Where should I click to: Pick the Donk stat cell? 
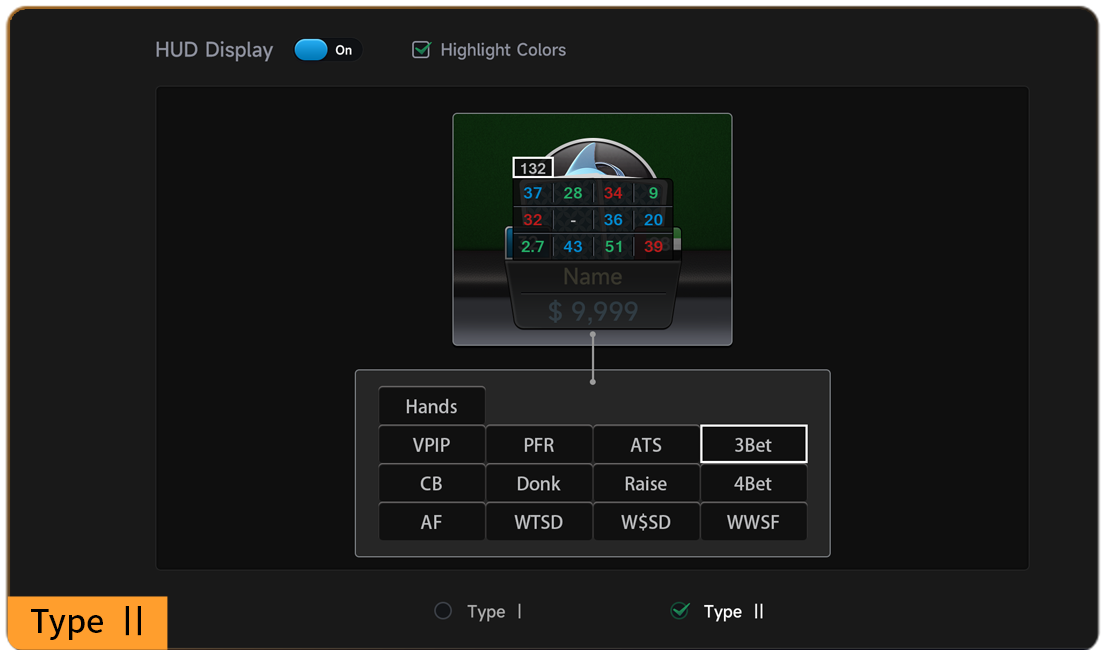pyautogui.click(x=538, y=483)
